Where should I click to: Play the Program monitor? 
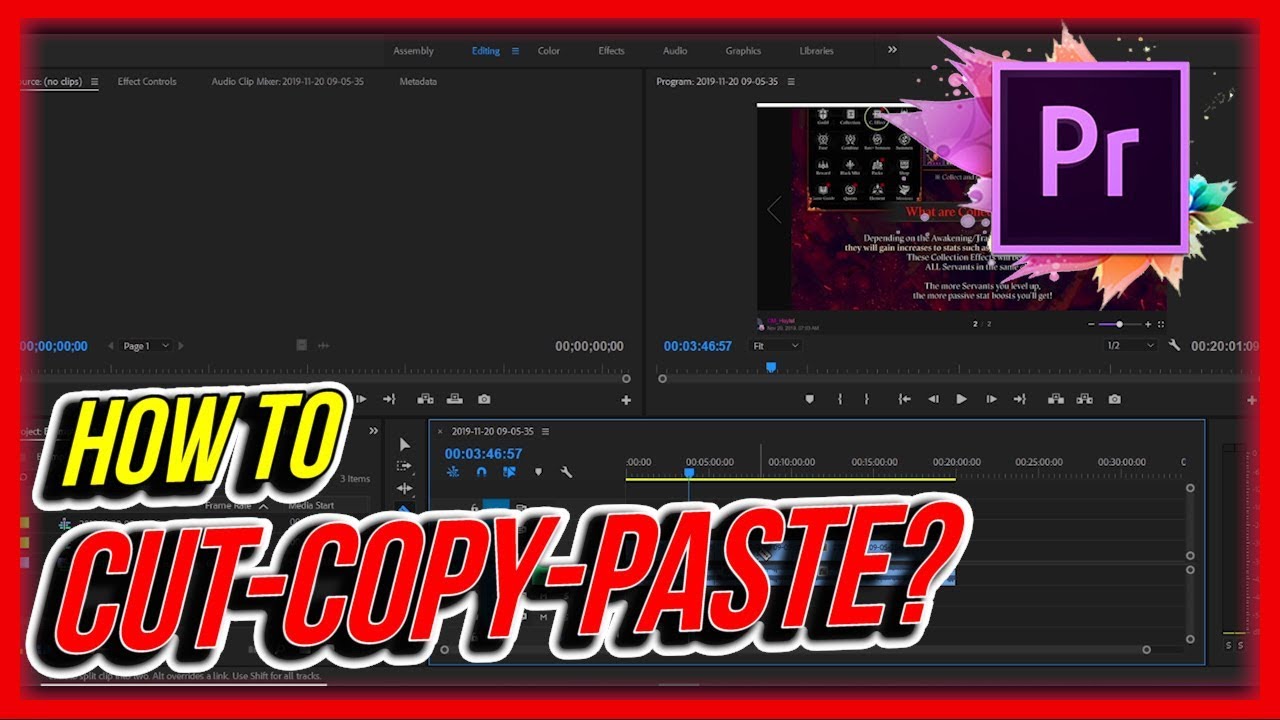[x=961, y=399]
